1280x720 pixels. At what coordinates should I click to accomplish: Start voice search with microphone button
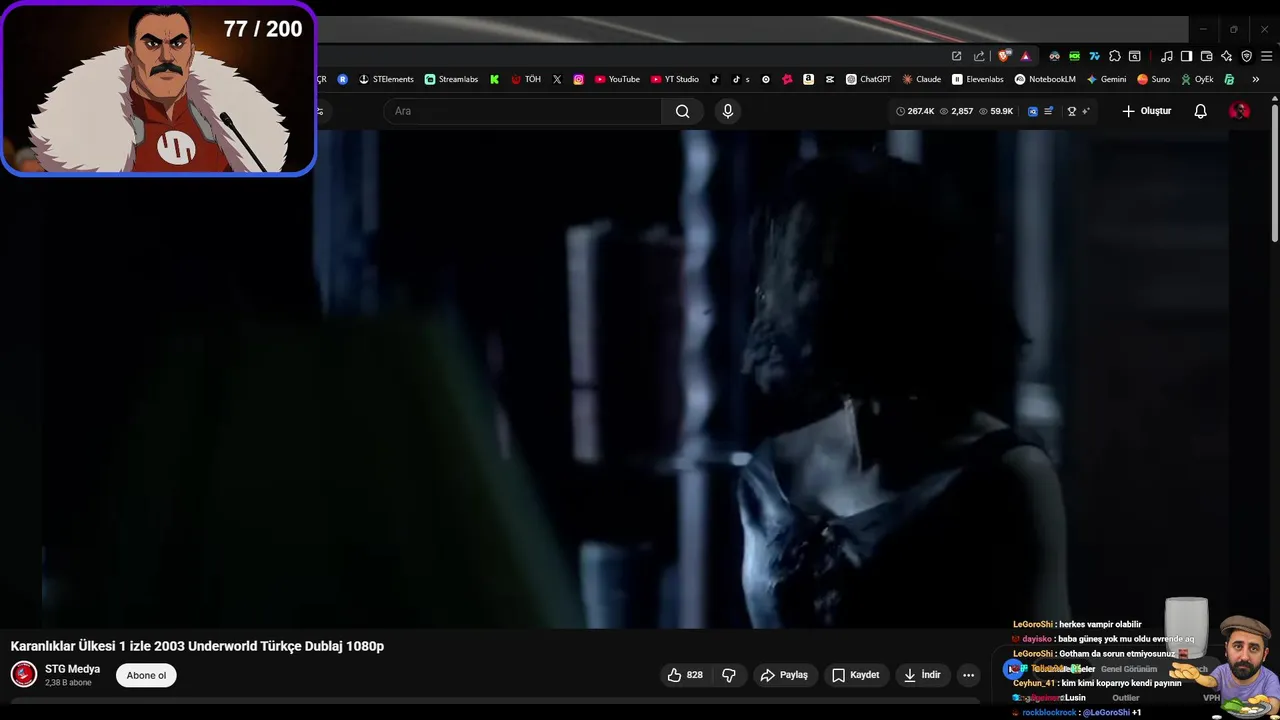tap(728, 111)
